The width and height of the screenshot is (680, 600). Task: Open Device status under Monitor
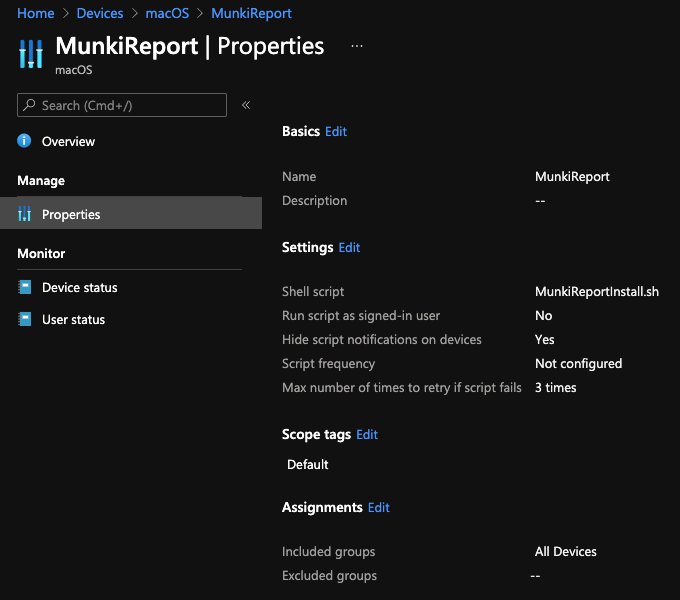coord(79,287)
